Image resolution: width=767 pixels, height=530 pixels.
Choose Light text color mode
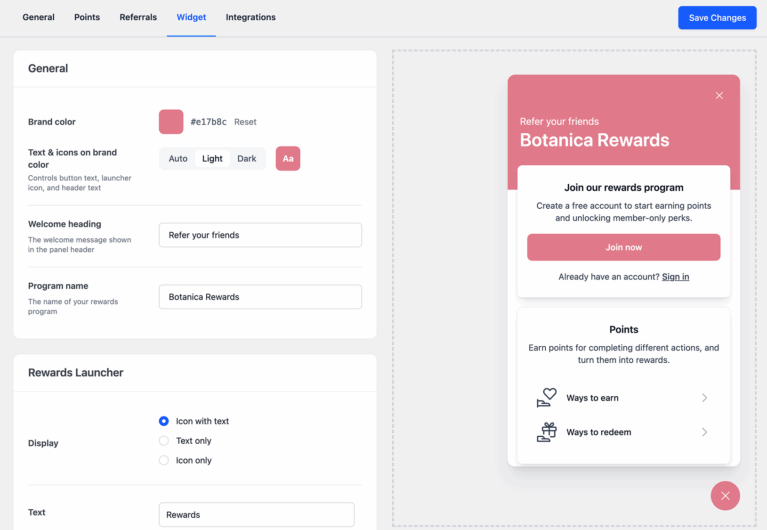[212, 159]
